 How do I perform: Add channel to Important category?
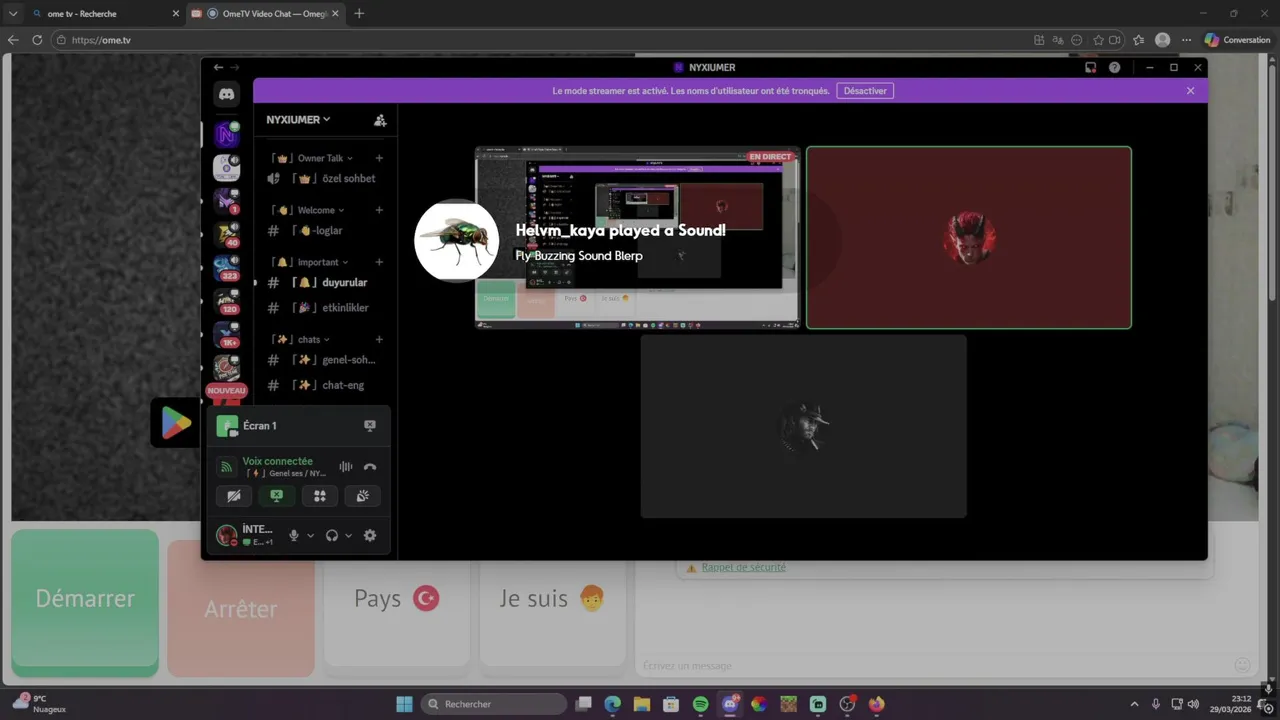[379, 262]
